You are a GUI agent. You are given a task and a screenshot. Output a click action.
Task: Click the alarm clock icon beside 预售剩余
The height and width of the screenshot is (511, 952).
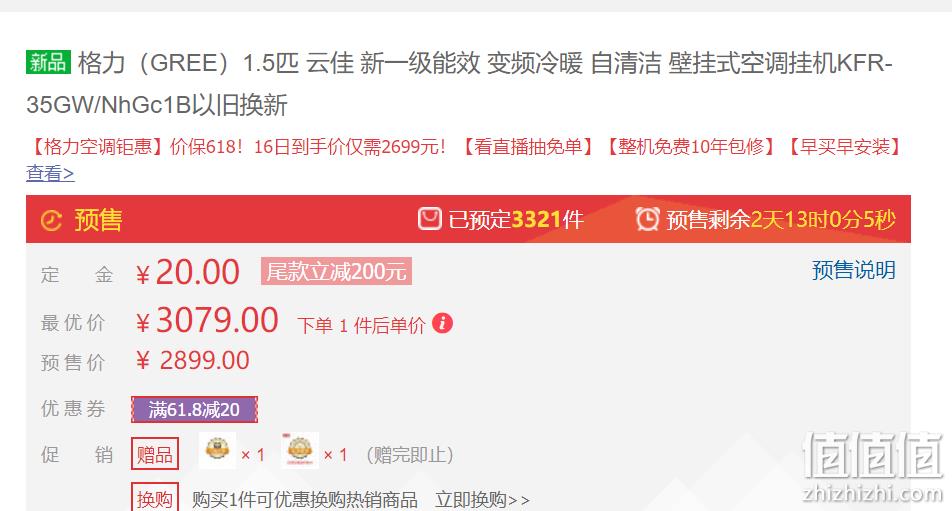point(647,218)
